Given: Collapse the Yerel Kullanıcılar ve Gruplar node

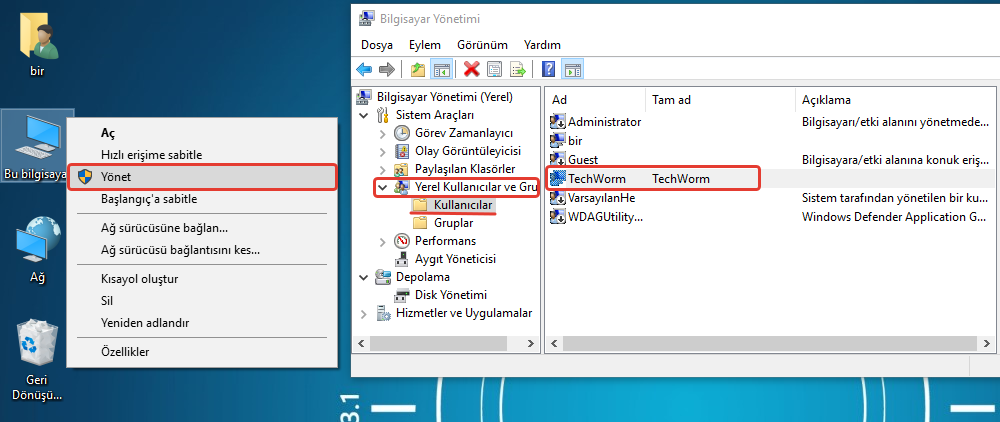Looking at the screenshot, I should (x=383, y=187).
